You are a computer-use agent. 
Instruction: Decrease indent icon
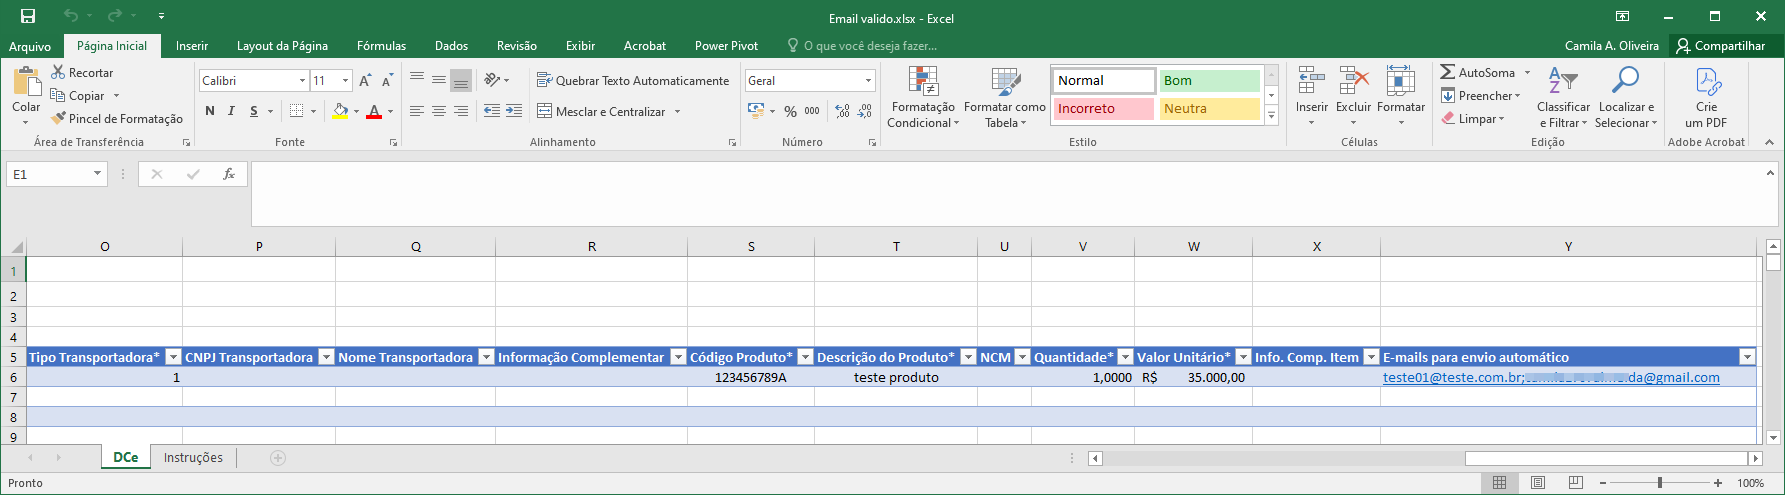pos(492,111)
